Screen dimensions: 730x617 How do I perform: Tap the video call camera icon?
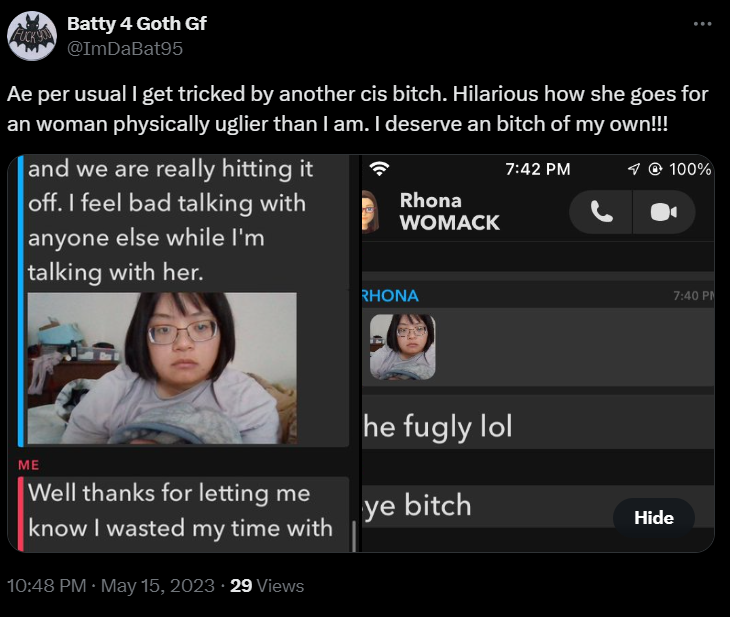(x=664, y=212)
